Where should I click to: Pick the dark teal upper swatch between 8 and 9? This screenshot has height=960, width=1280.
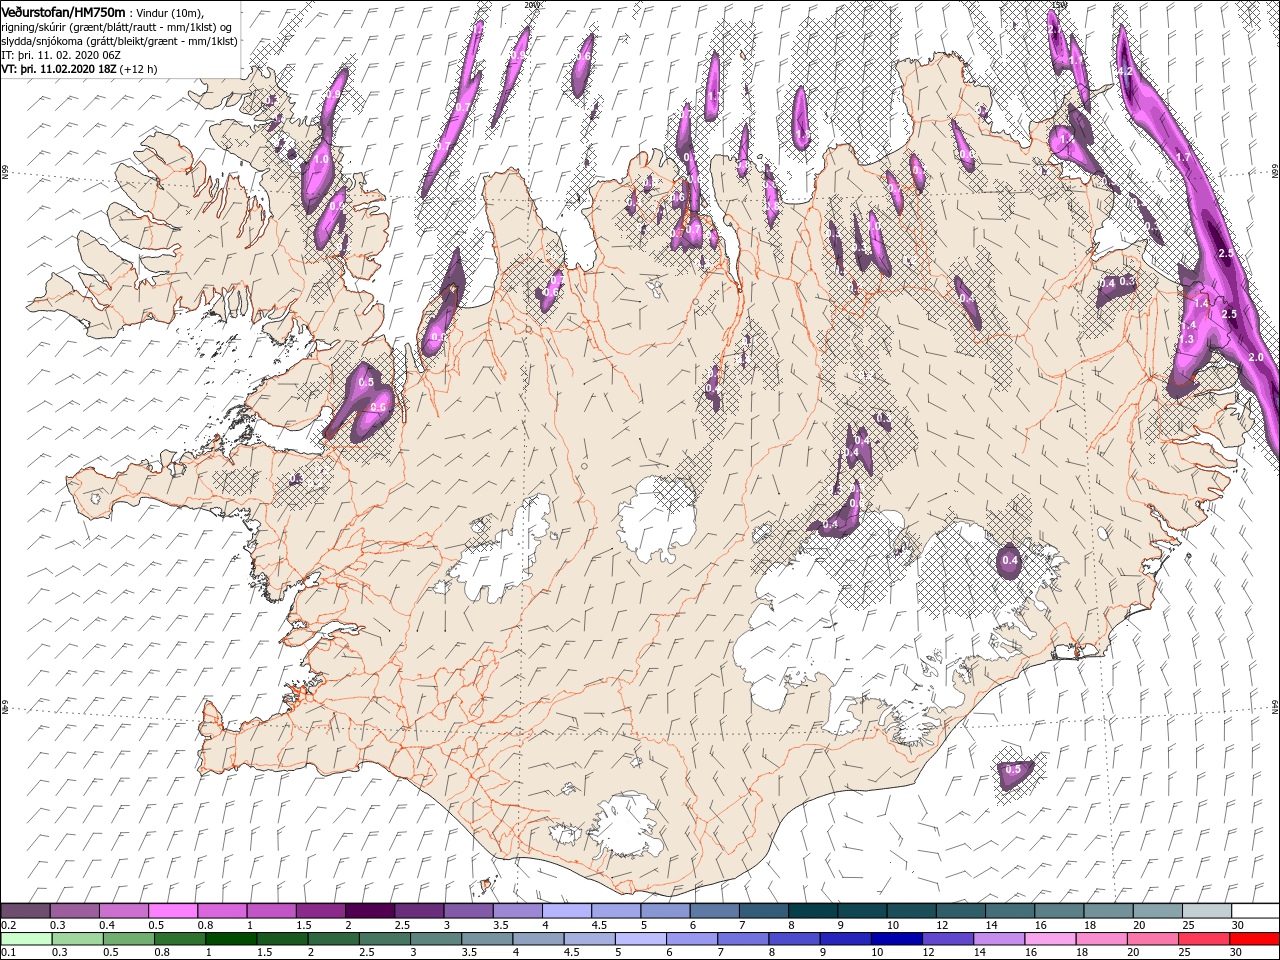click(812, 911)
